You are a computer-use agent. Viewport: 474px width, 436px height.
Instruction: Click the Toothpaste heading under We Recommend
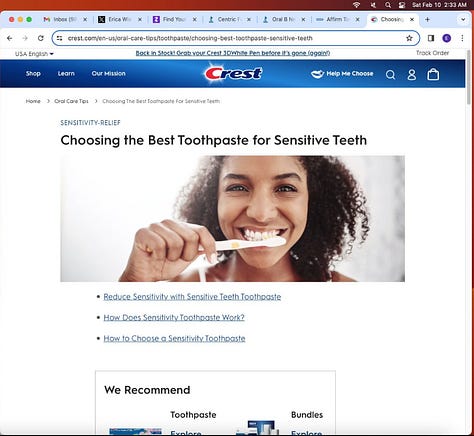coord(193,415)
